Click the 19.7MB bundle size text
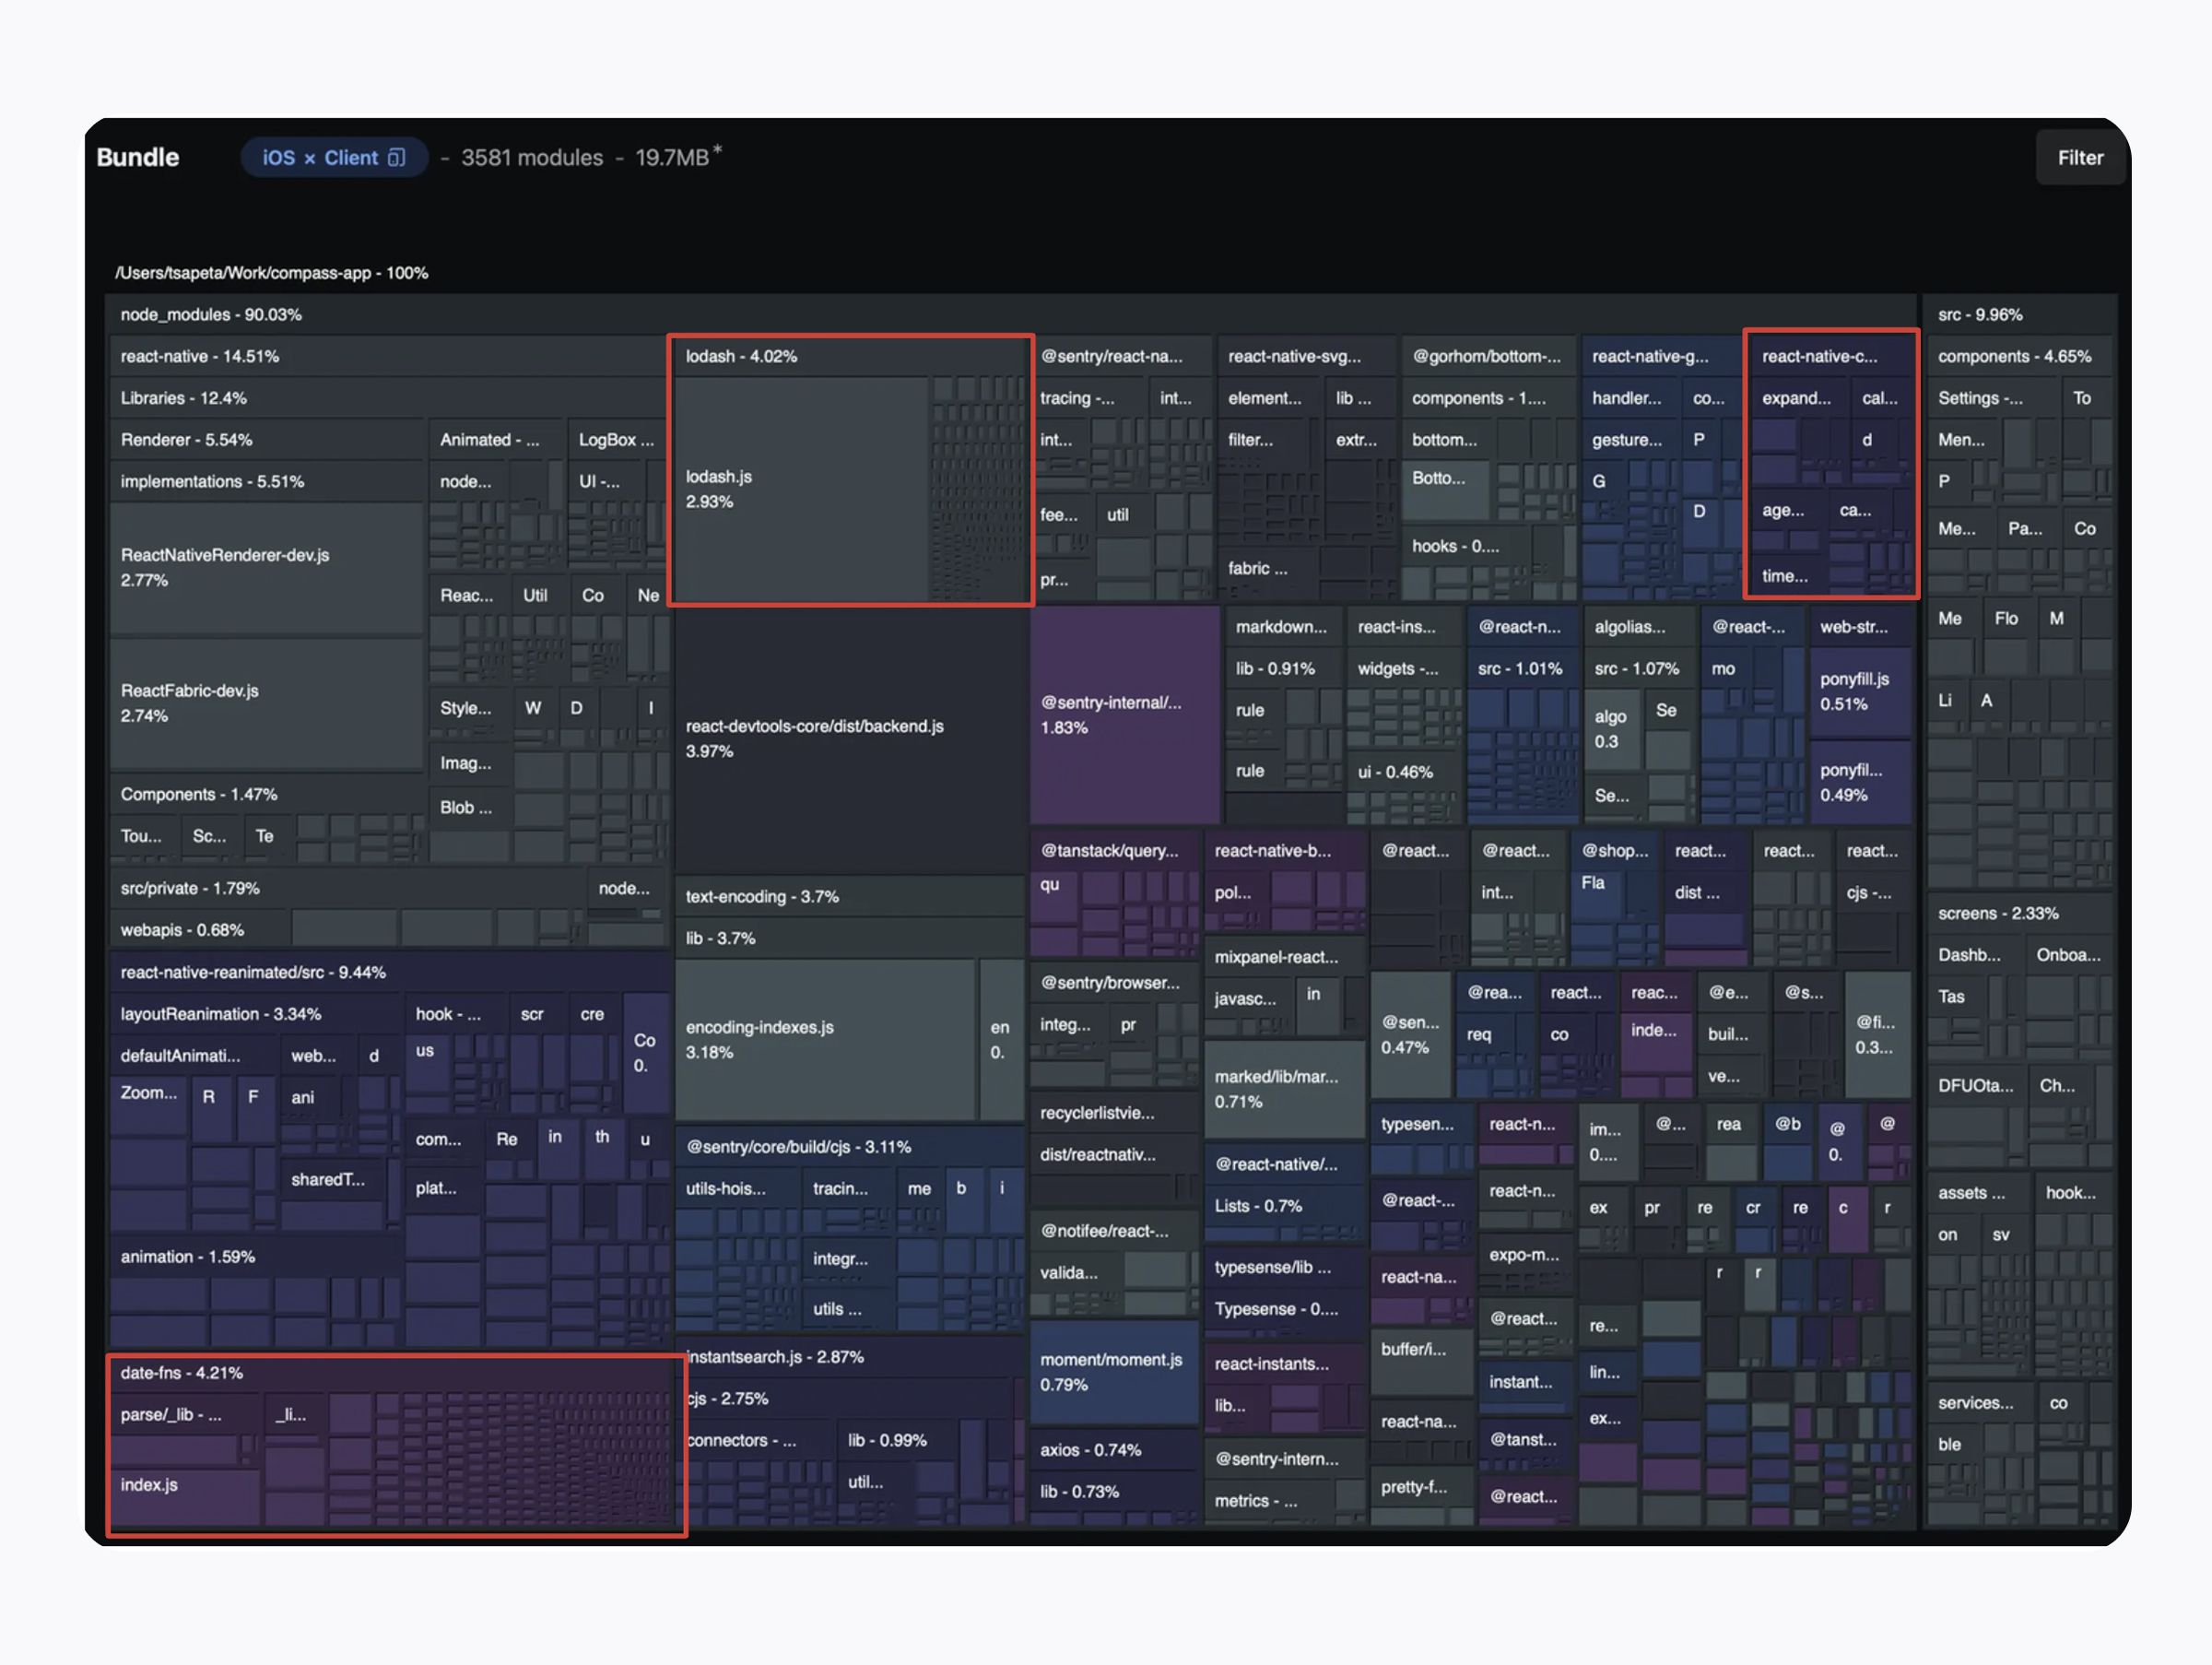The image size is (2212, 1665). tap(672, 158)
